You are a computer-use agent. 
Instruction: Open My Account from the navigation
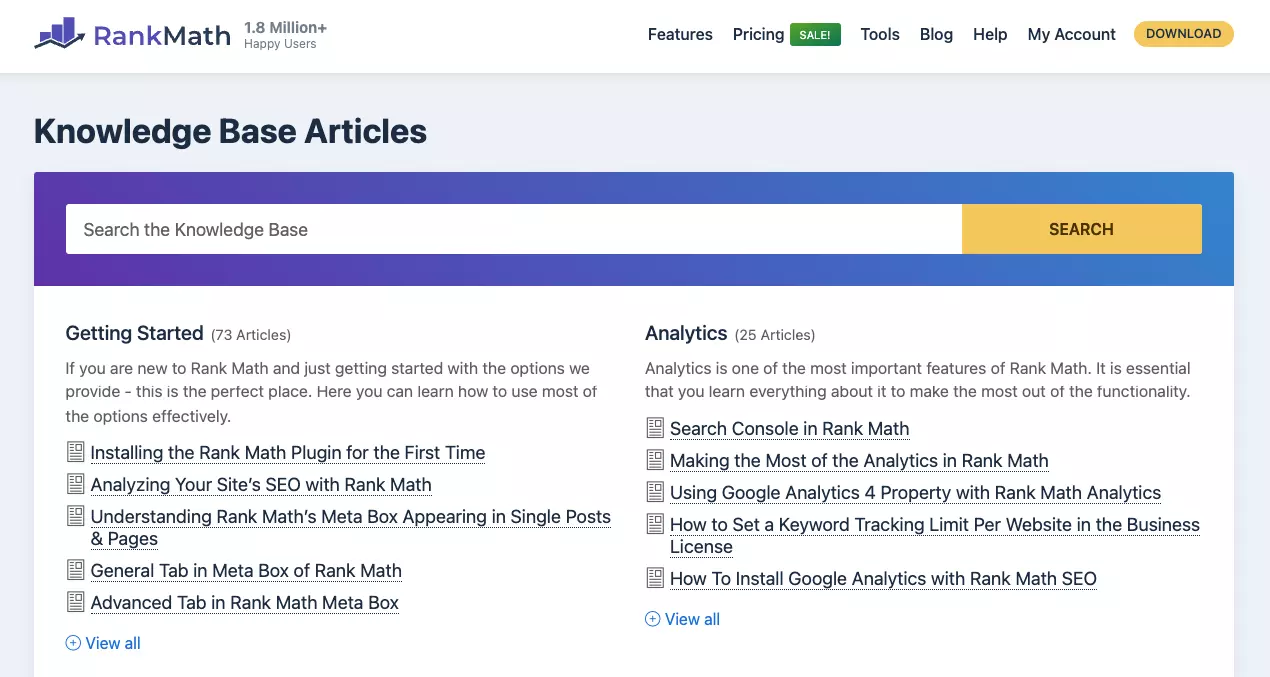tap(1071, 34)
